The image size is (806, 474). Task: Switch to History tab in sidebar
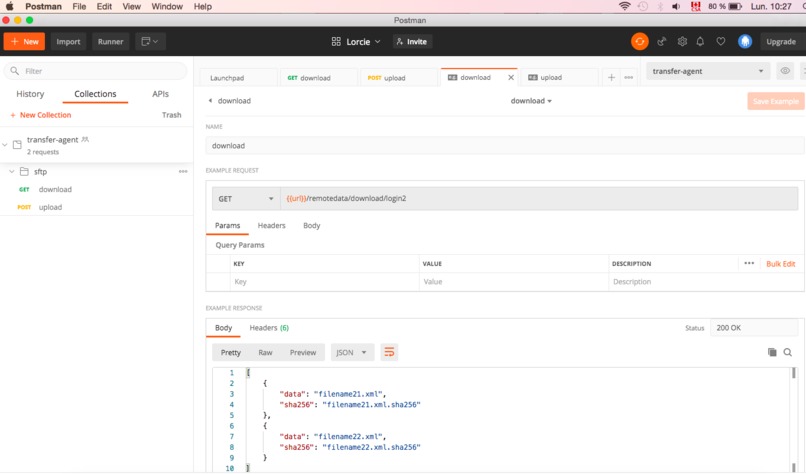coord(30,94)
